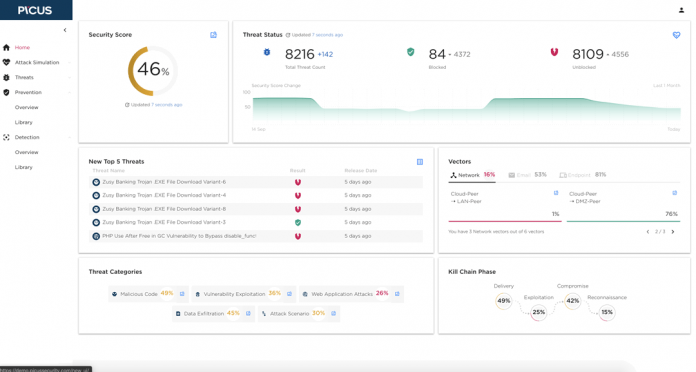
Task: Open Home in the sidebar
Action: pyautogui.click(x=22, y=47)
